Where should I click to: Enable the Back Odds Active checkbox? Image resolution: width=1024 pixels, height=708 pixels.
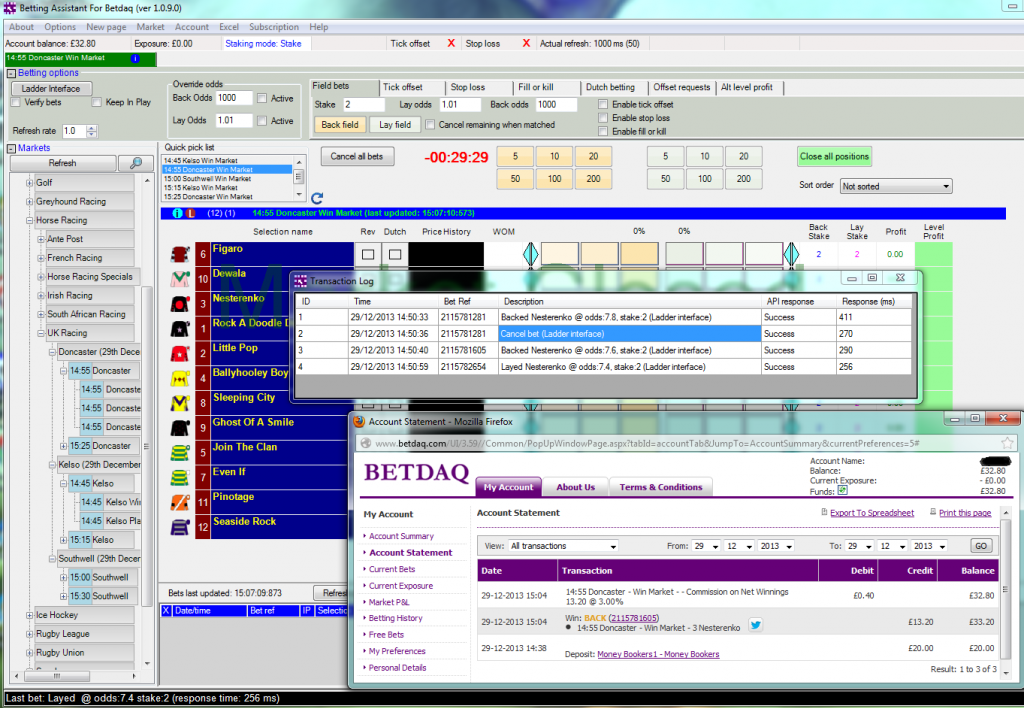[x=262, y=99]
